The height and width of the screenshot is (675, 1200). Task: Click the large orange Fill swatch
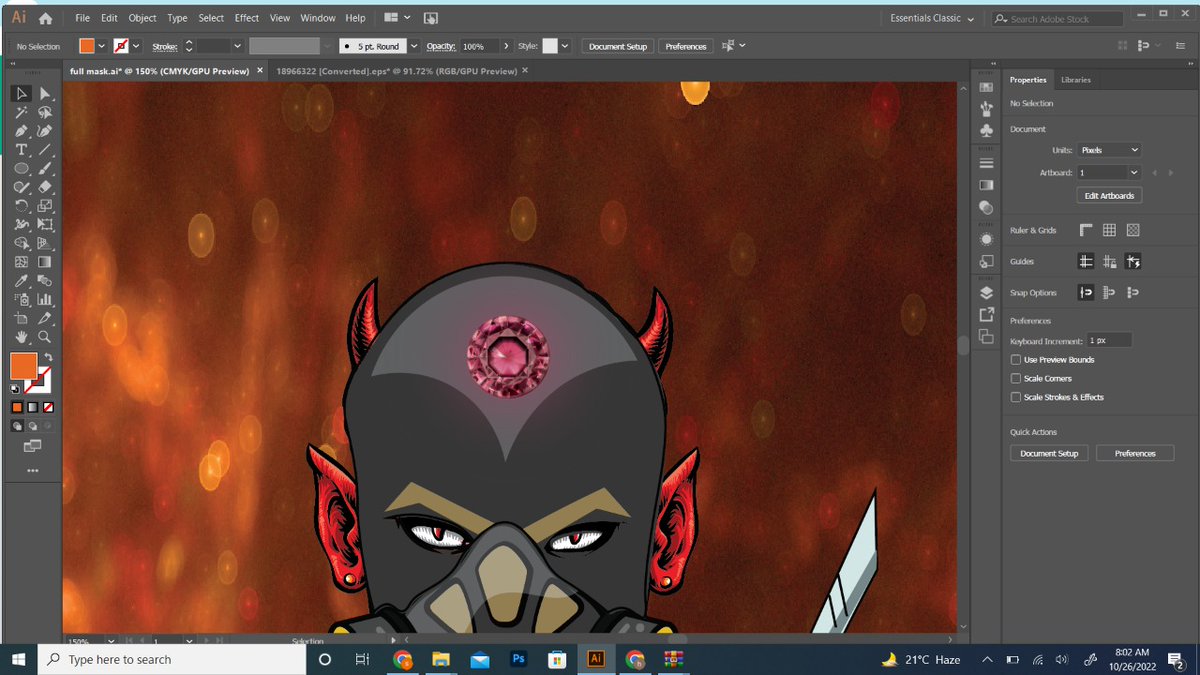click(x=23, y=366)
